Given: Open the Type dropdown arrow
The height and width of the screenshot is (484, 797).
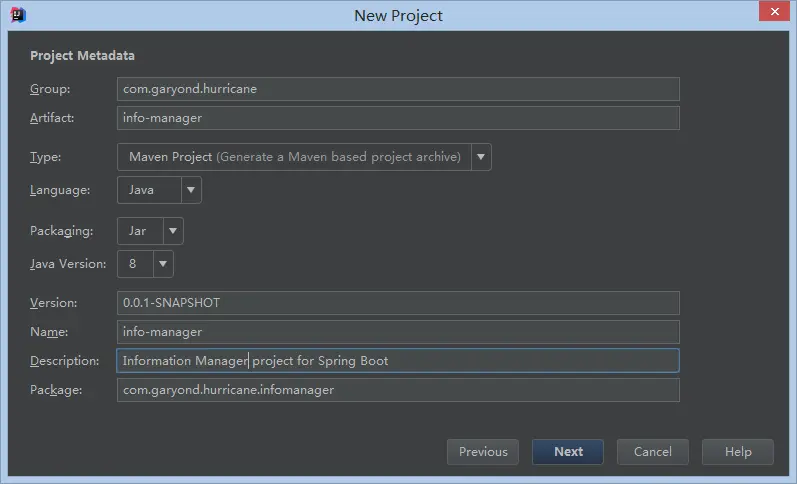Looking at the screenshot, I should (481, 157).
